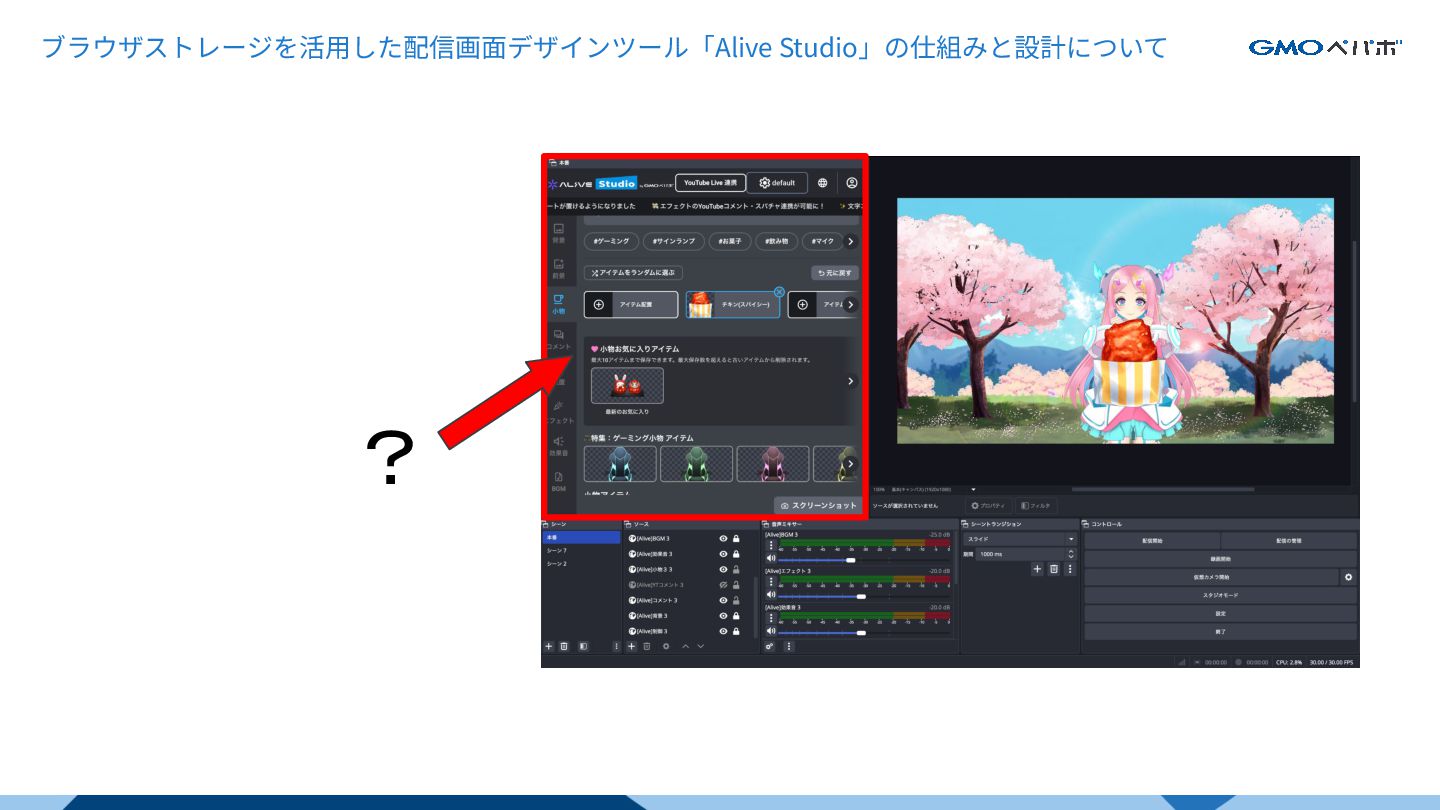Screen dimensions: 1440x810
Task: Open advanced audio properties gears icon
Action: coord(769,647)
